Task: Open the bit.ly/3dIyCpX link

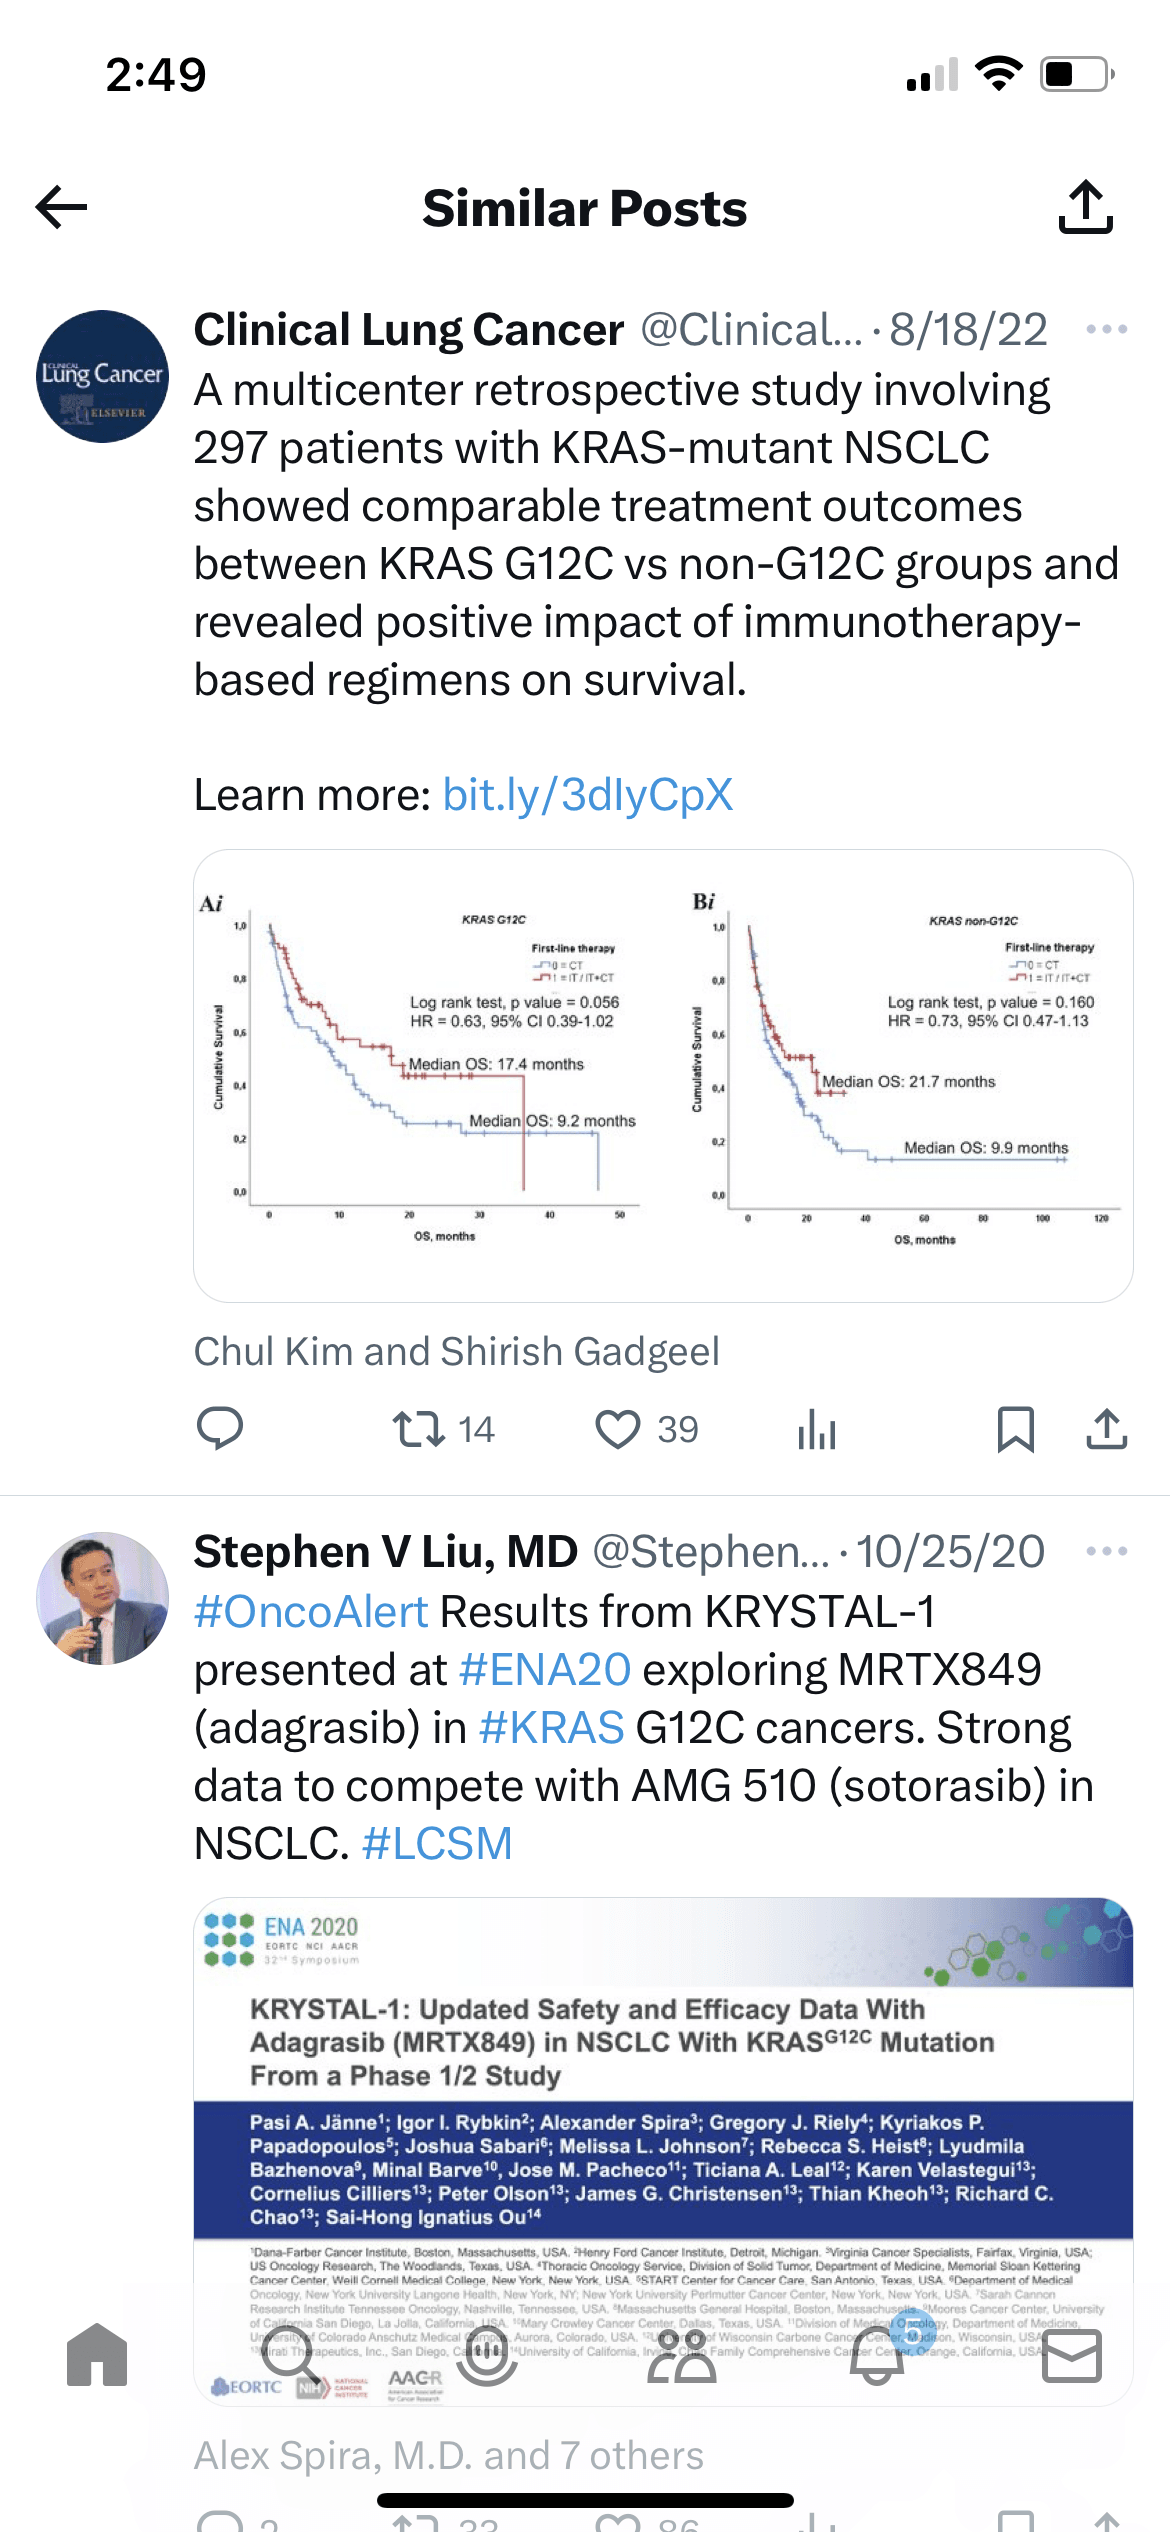Action: (x=586, y=795)
